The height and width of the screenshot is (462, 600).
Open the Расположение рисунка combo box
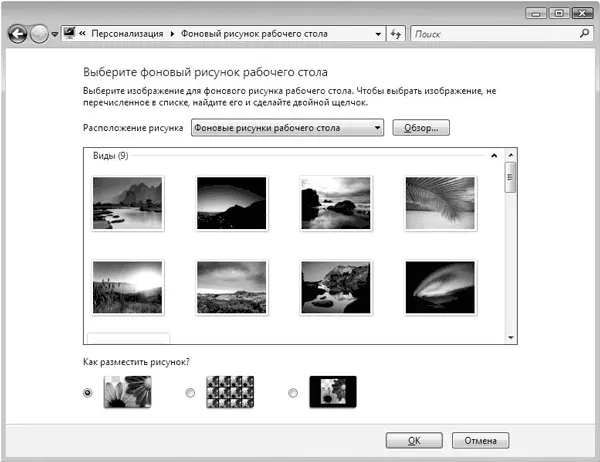point(287,127)
